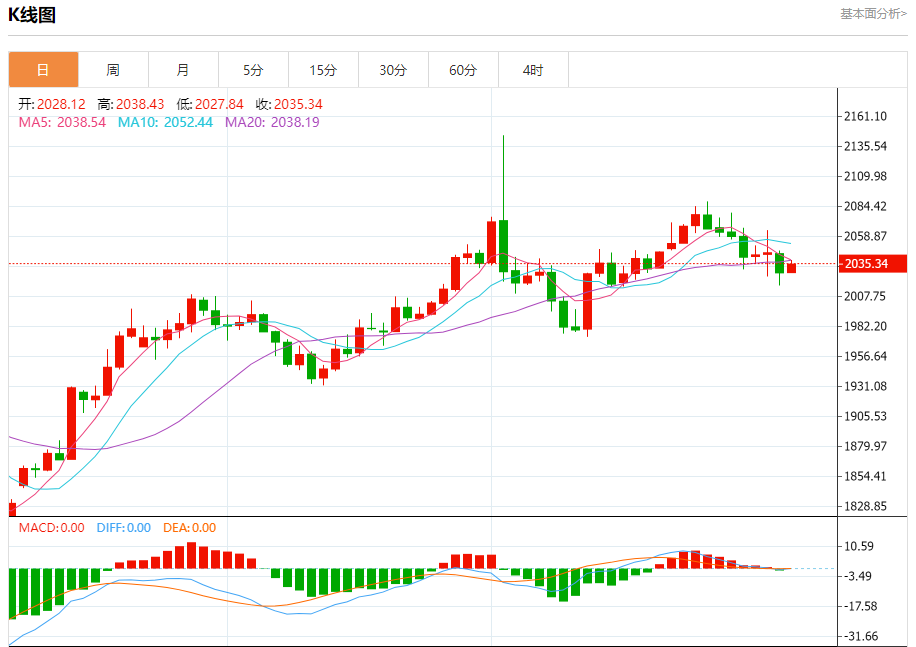Click the 2007.75 price axis label
Viewport: 916px width, 647px height.
pos(865,296)
